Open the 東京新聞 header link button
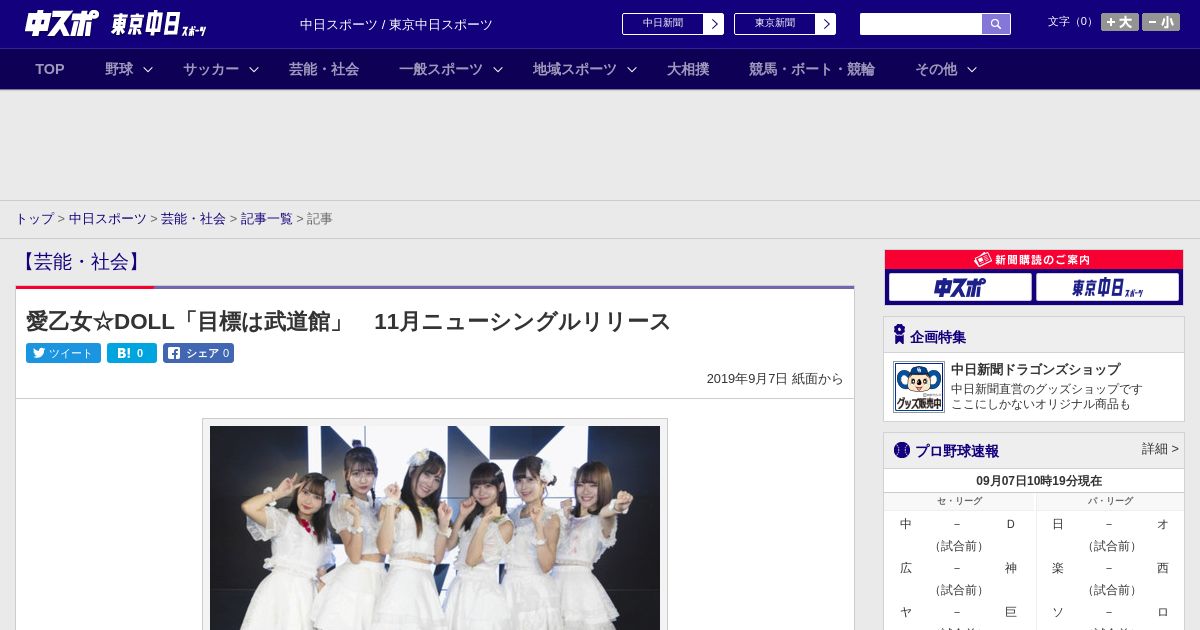Viewport: 1200px width, 630px height. (x=784, y=24)
